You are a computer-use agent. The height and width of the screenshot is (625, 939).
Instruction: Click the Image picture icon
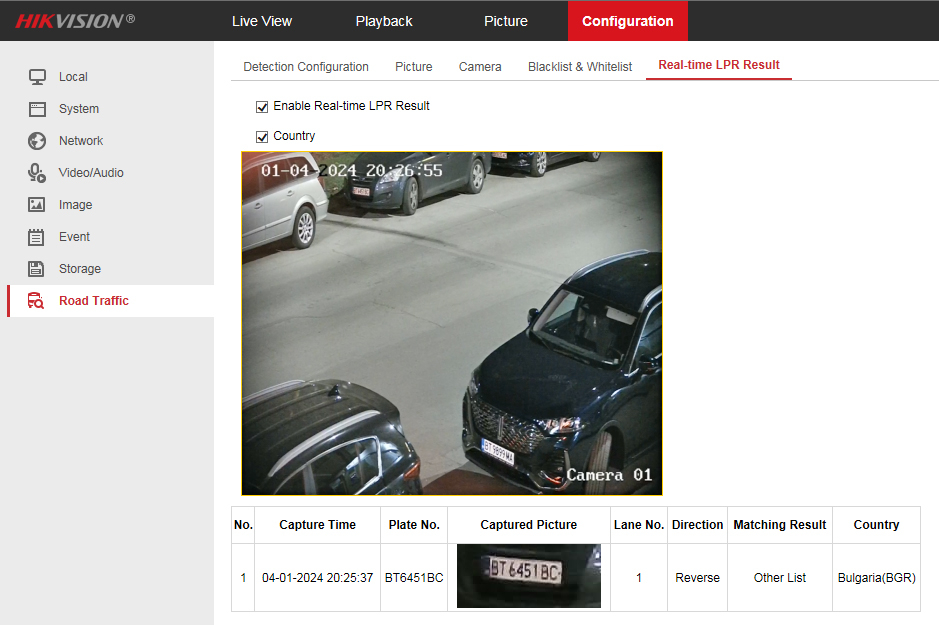pos(37,205)
